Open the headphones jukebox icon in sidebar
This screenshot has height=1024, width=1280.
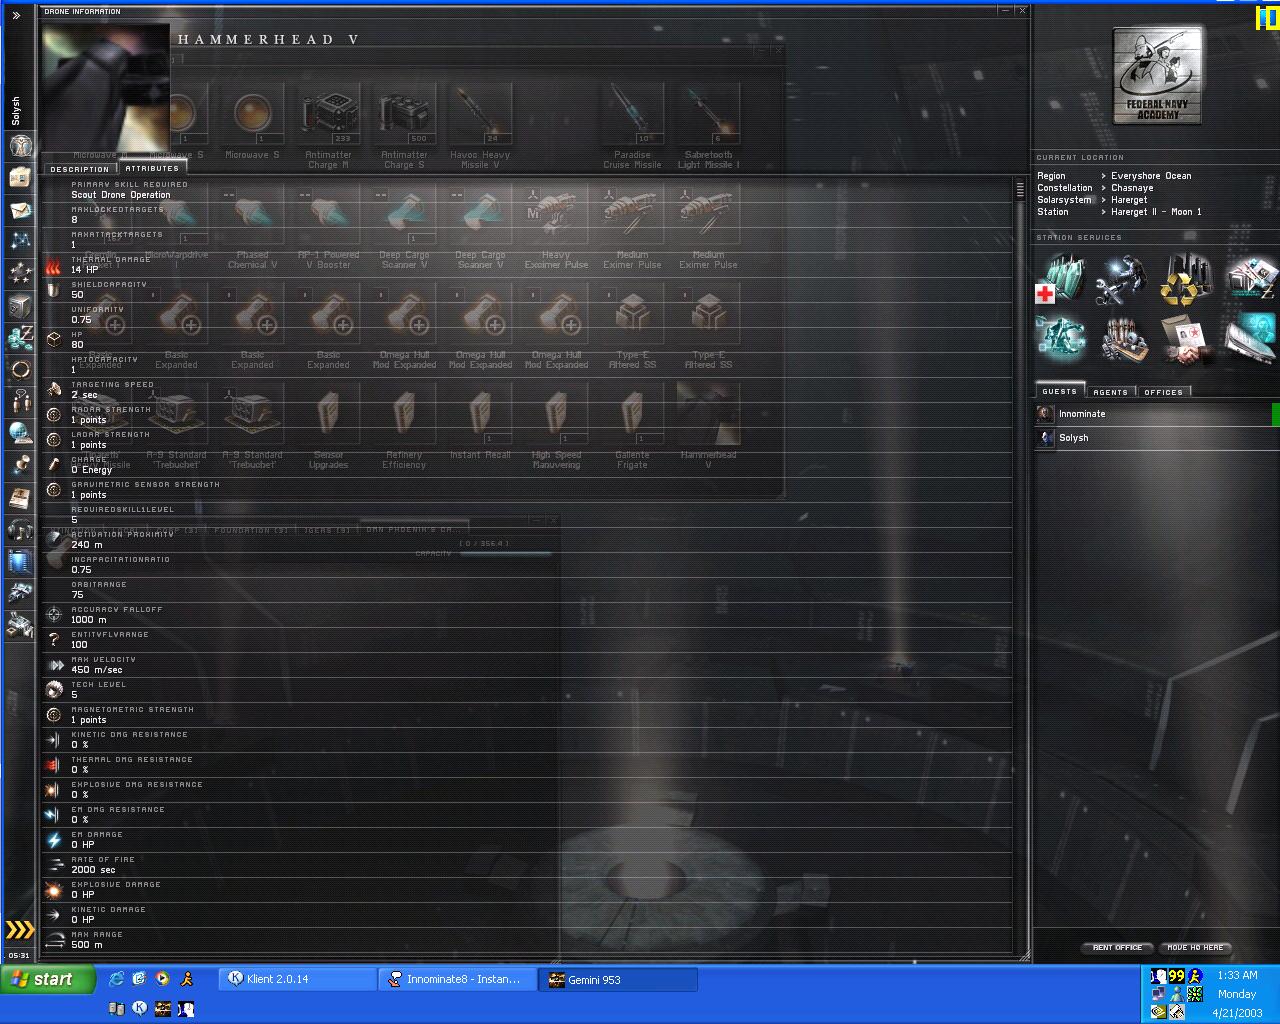click(19, 529)
